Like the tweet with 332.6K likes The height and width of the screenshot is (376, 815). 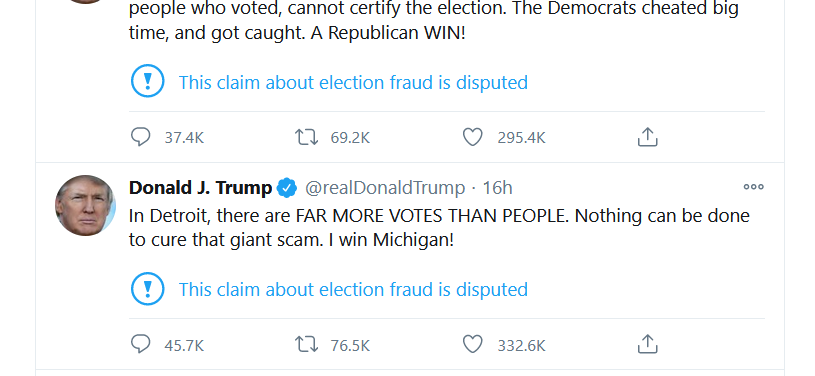tap(472, 344)
